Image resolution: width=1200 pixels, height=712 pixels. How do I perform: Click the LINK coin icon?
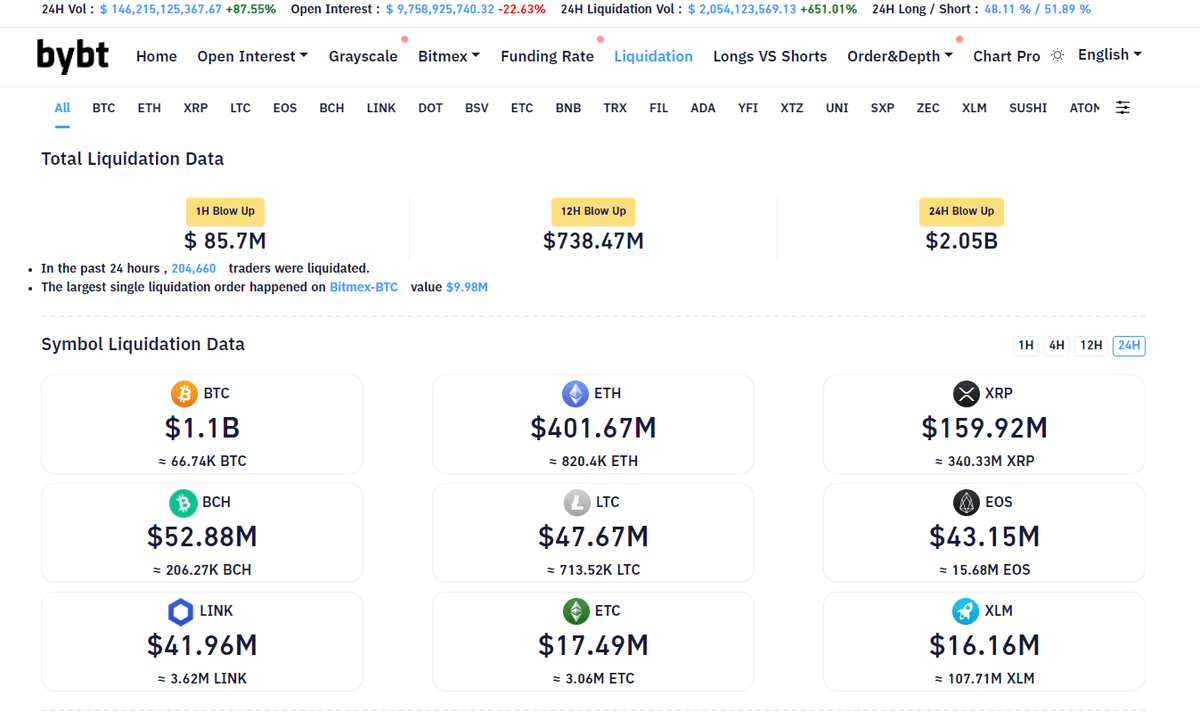pyautogui.click(x=180, y=611)
